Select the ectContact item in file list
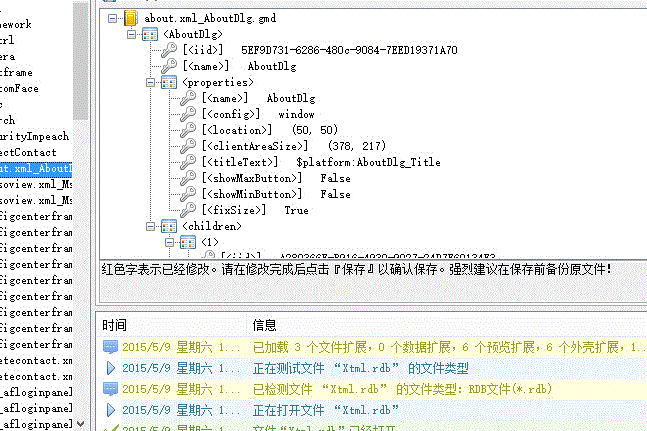Image resolution: width=647 pixels, height=431 pixels. tap(28, 153)
